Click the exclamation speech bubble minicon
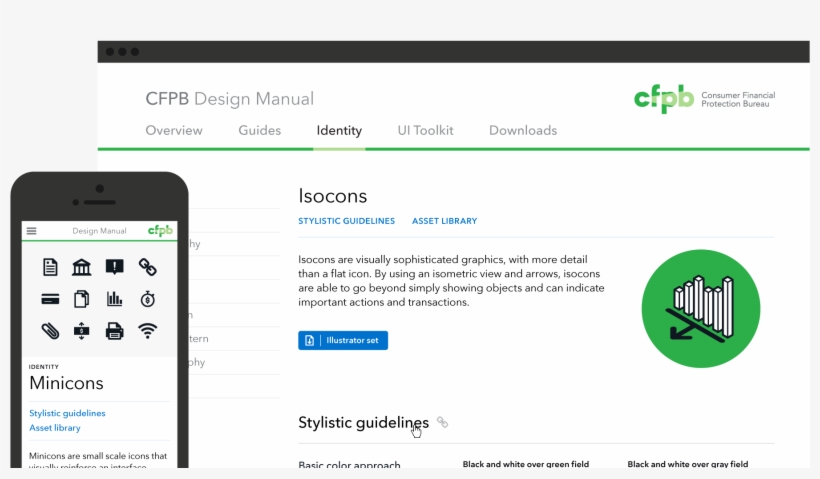The width and height of the screenshot is (820, 479). pos(115,267)
